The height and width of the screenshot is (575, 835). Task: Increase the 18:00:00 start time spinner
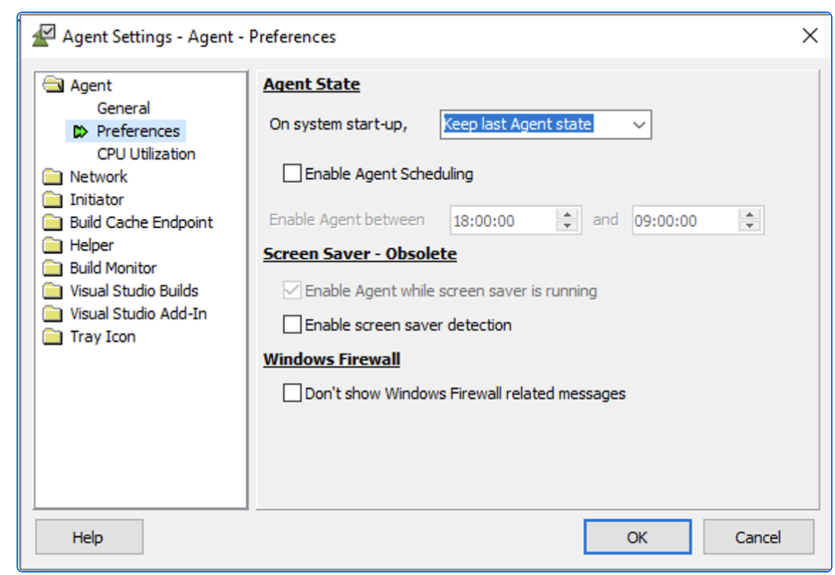pyautogui.click(x=568, y=214)
